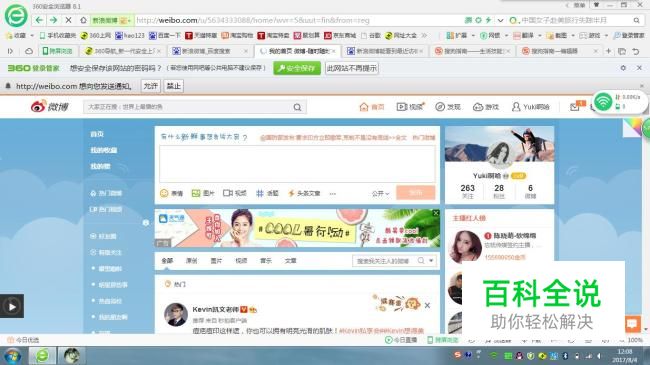Open the Yuki profile avatar picture
650x365 pixels.
(x=500, y=154)
